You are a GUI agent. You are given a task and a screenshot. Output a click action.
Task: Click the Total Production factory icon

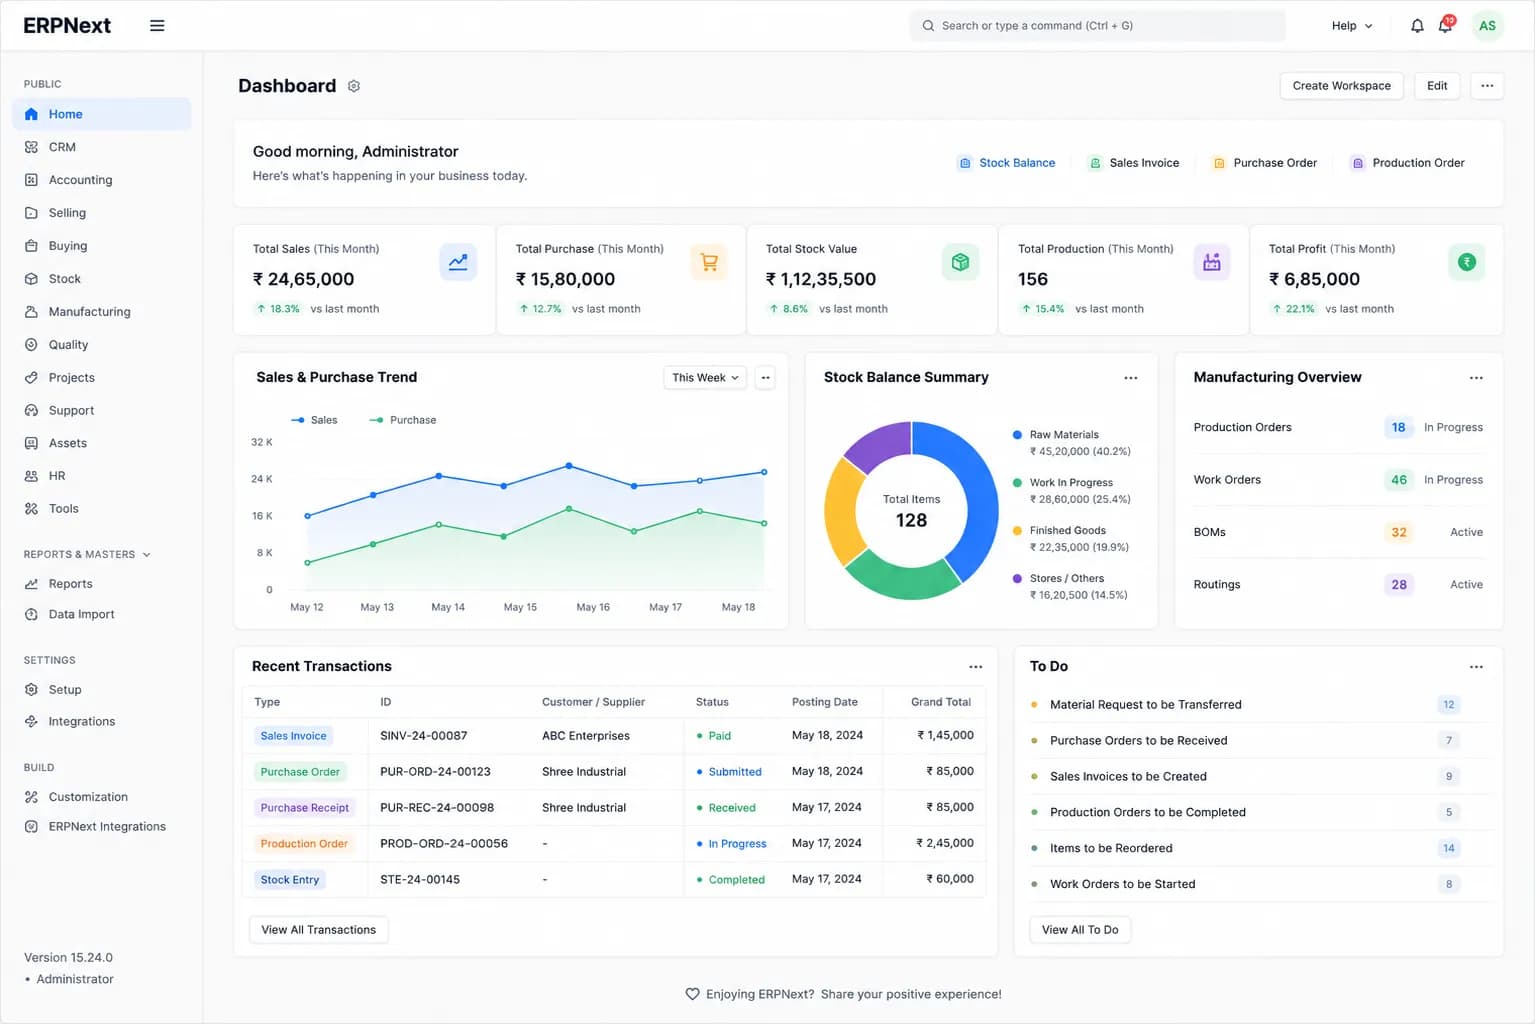pyautogui.click(x=1212, y=262)
